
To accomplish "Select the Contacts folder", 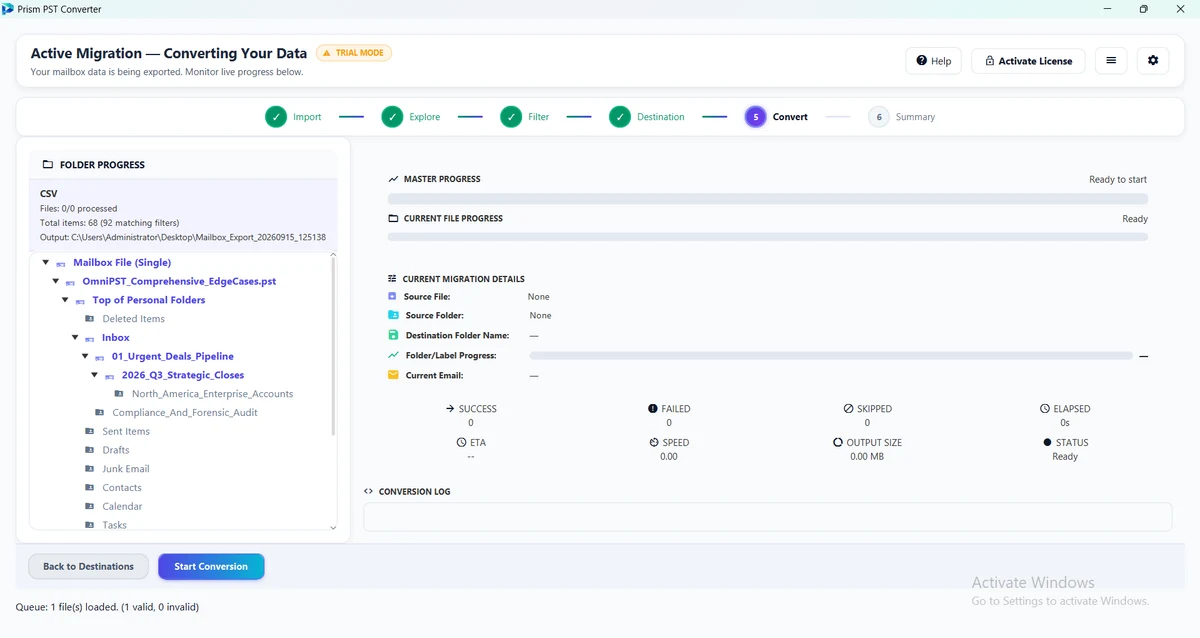I will coord(122,488).
